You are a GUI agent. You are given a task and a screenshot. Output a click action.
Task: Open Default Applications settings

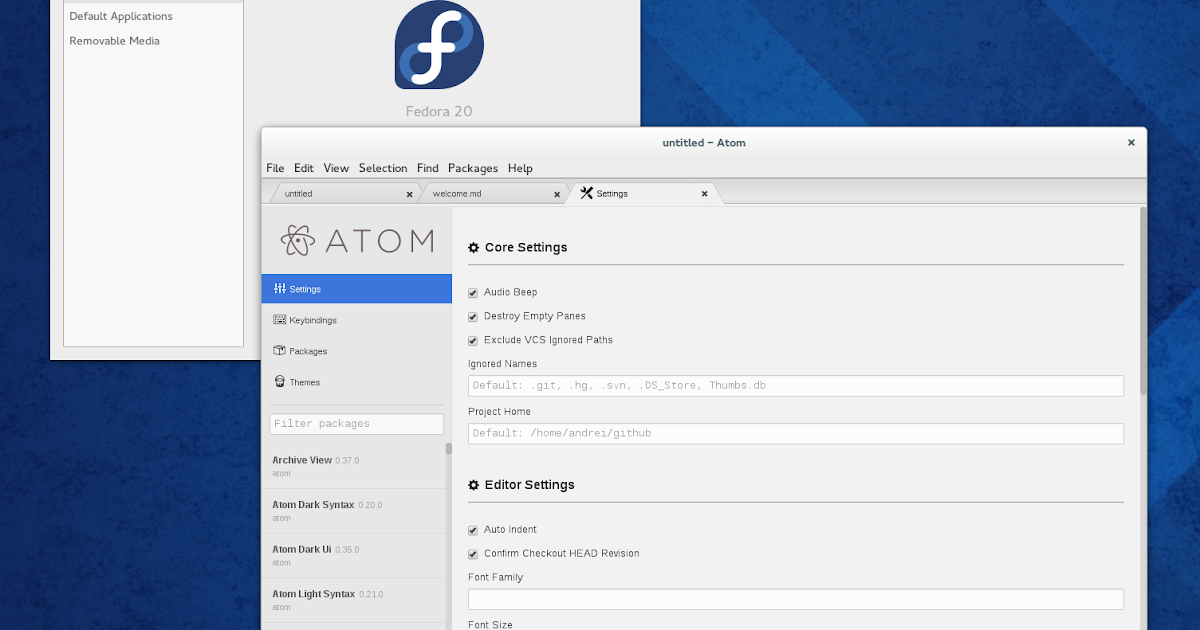[119, 16]
